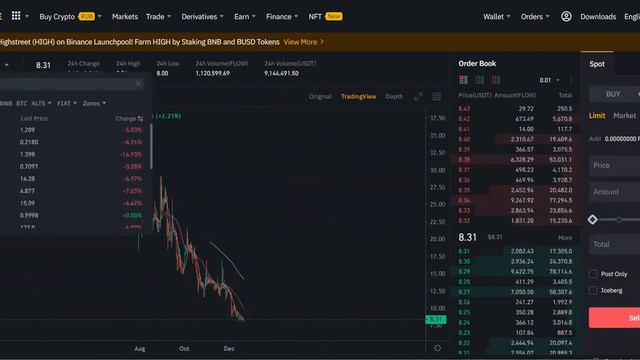Open the apps grid menu icon
The width and height of the screenshot is (640, 360).
pyautogui.click(x=16, y=16)
